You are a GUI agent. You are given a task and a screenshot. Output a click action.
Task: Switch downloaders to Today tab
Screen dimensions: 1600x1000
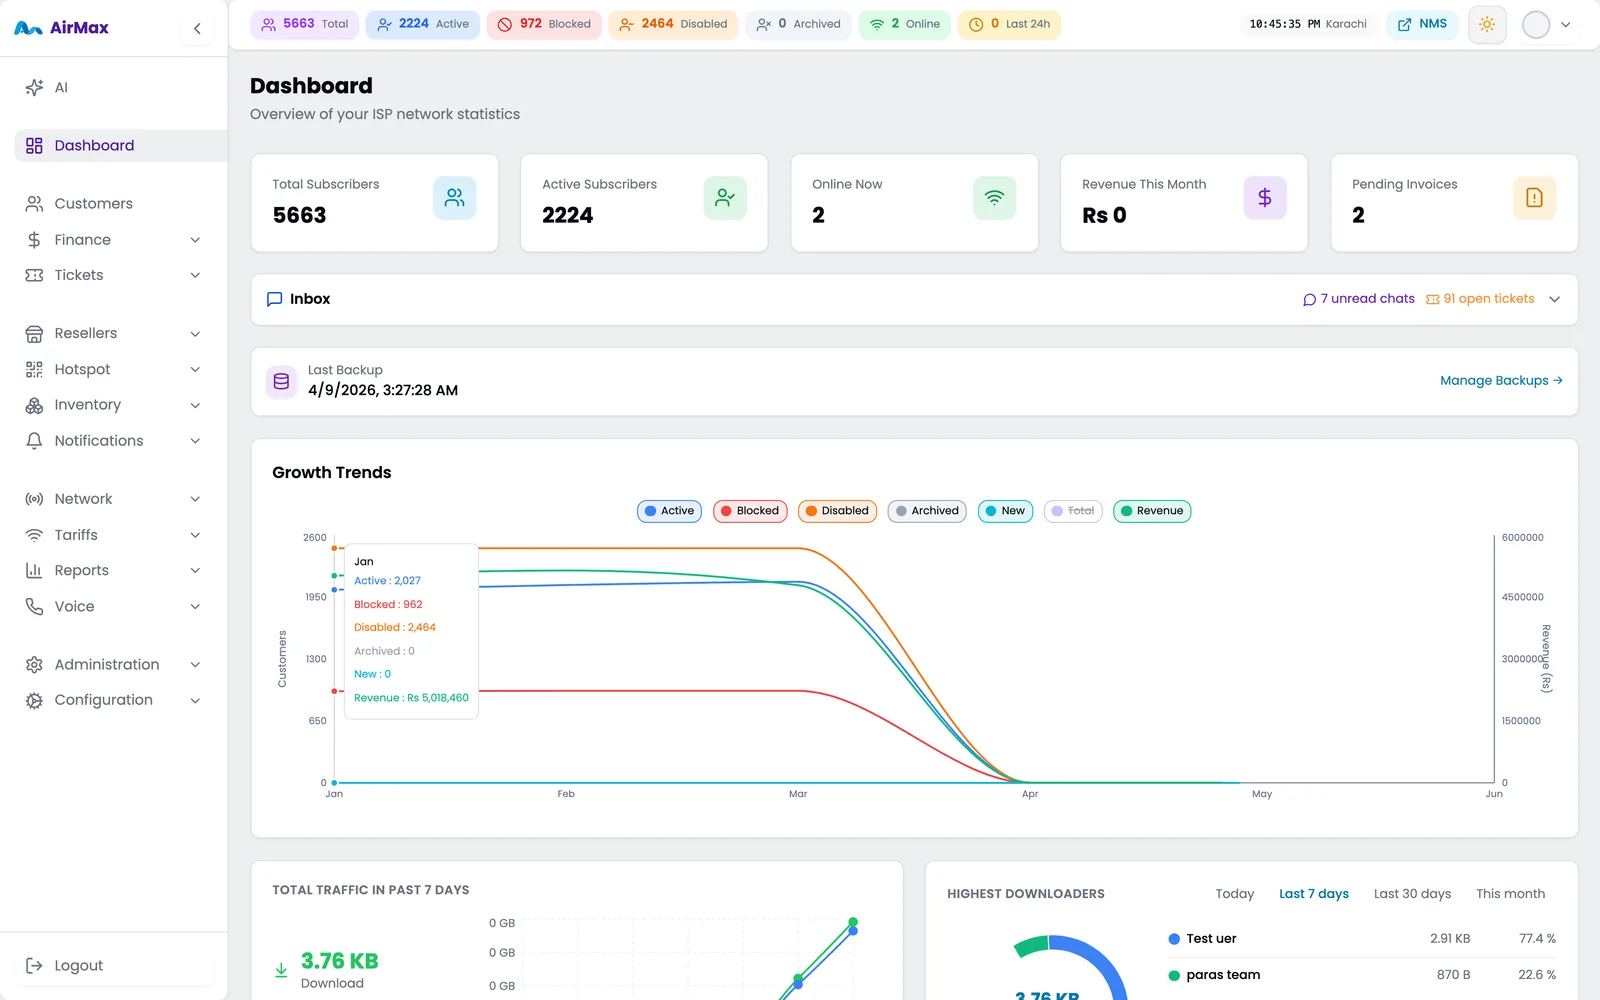[x=1235, y=894]
